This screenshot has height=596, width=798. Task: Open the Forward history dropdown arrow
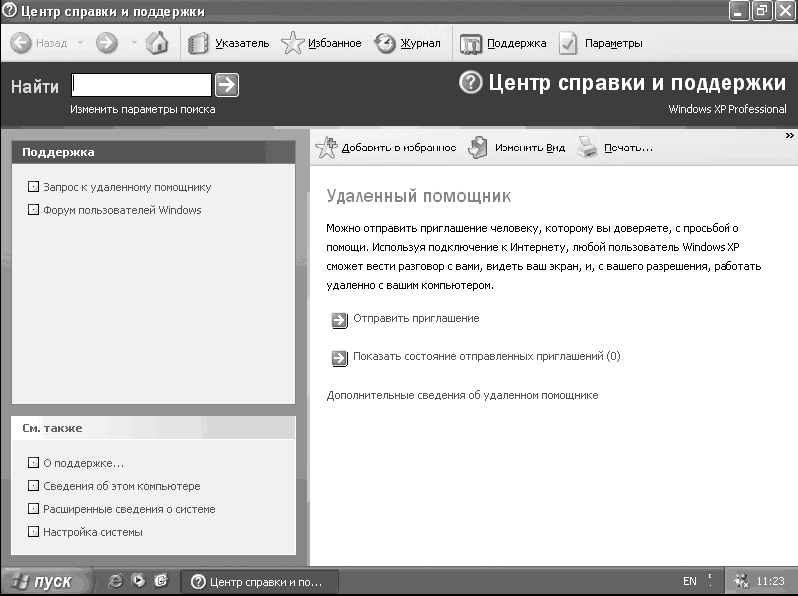(x=134, y=43)
